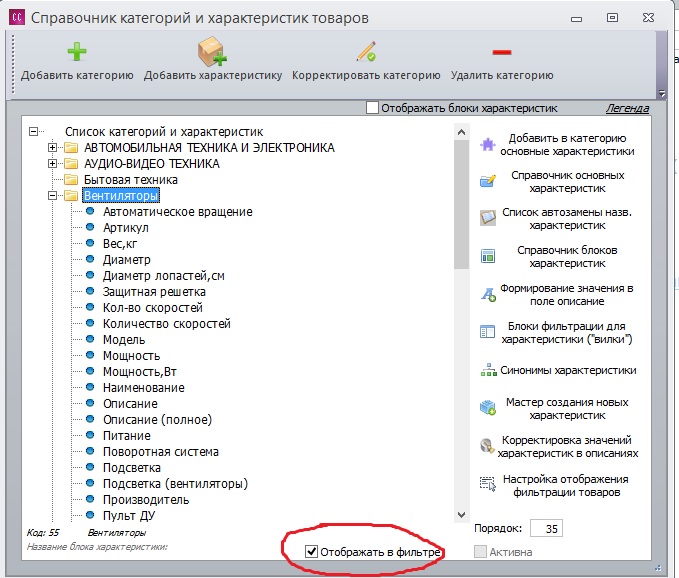Viewport: 679px width, 578px height.
Task: Click the pencil icon Корректировать категорию
Action: (366, 52)
